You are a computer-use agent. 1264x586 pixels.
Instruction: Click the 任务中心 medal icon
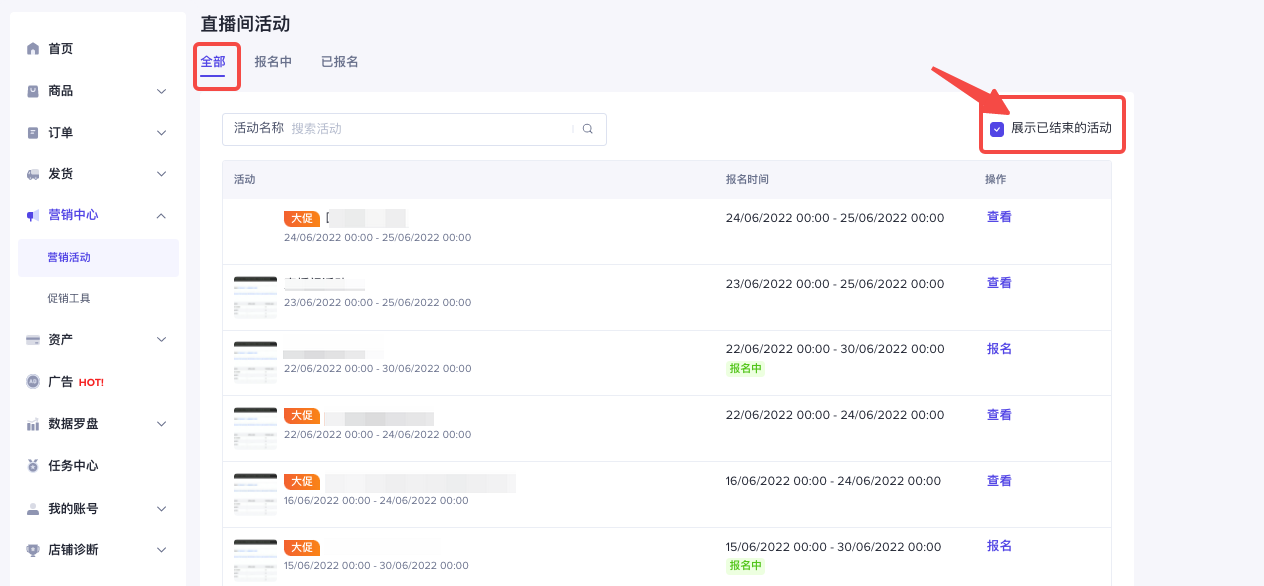pyautogui.click(x=33, y=466)
